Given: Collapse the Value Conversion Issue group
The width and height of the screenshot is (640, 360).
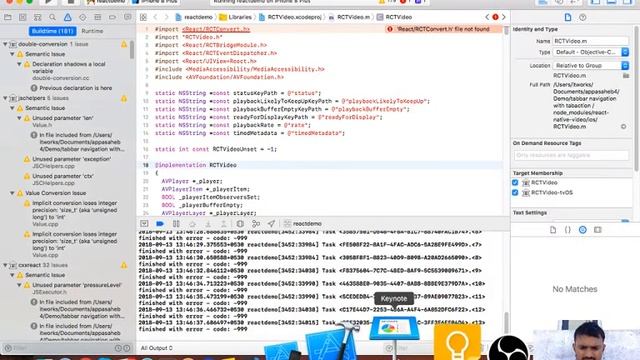Looking at the screenshot, I should [x=12, y=193].
